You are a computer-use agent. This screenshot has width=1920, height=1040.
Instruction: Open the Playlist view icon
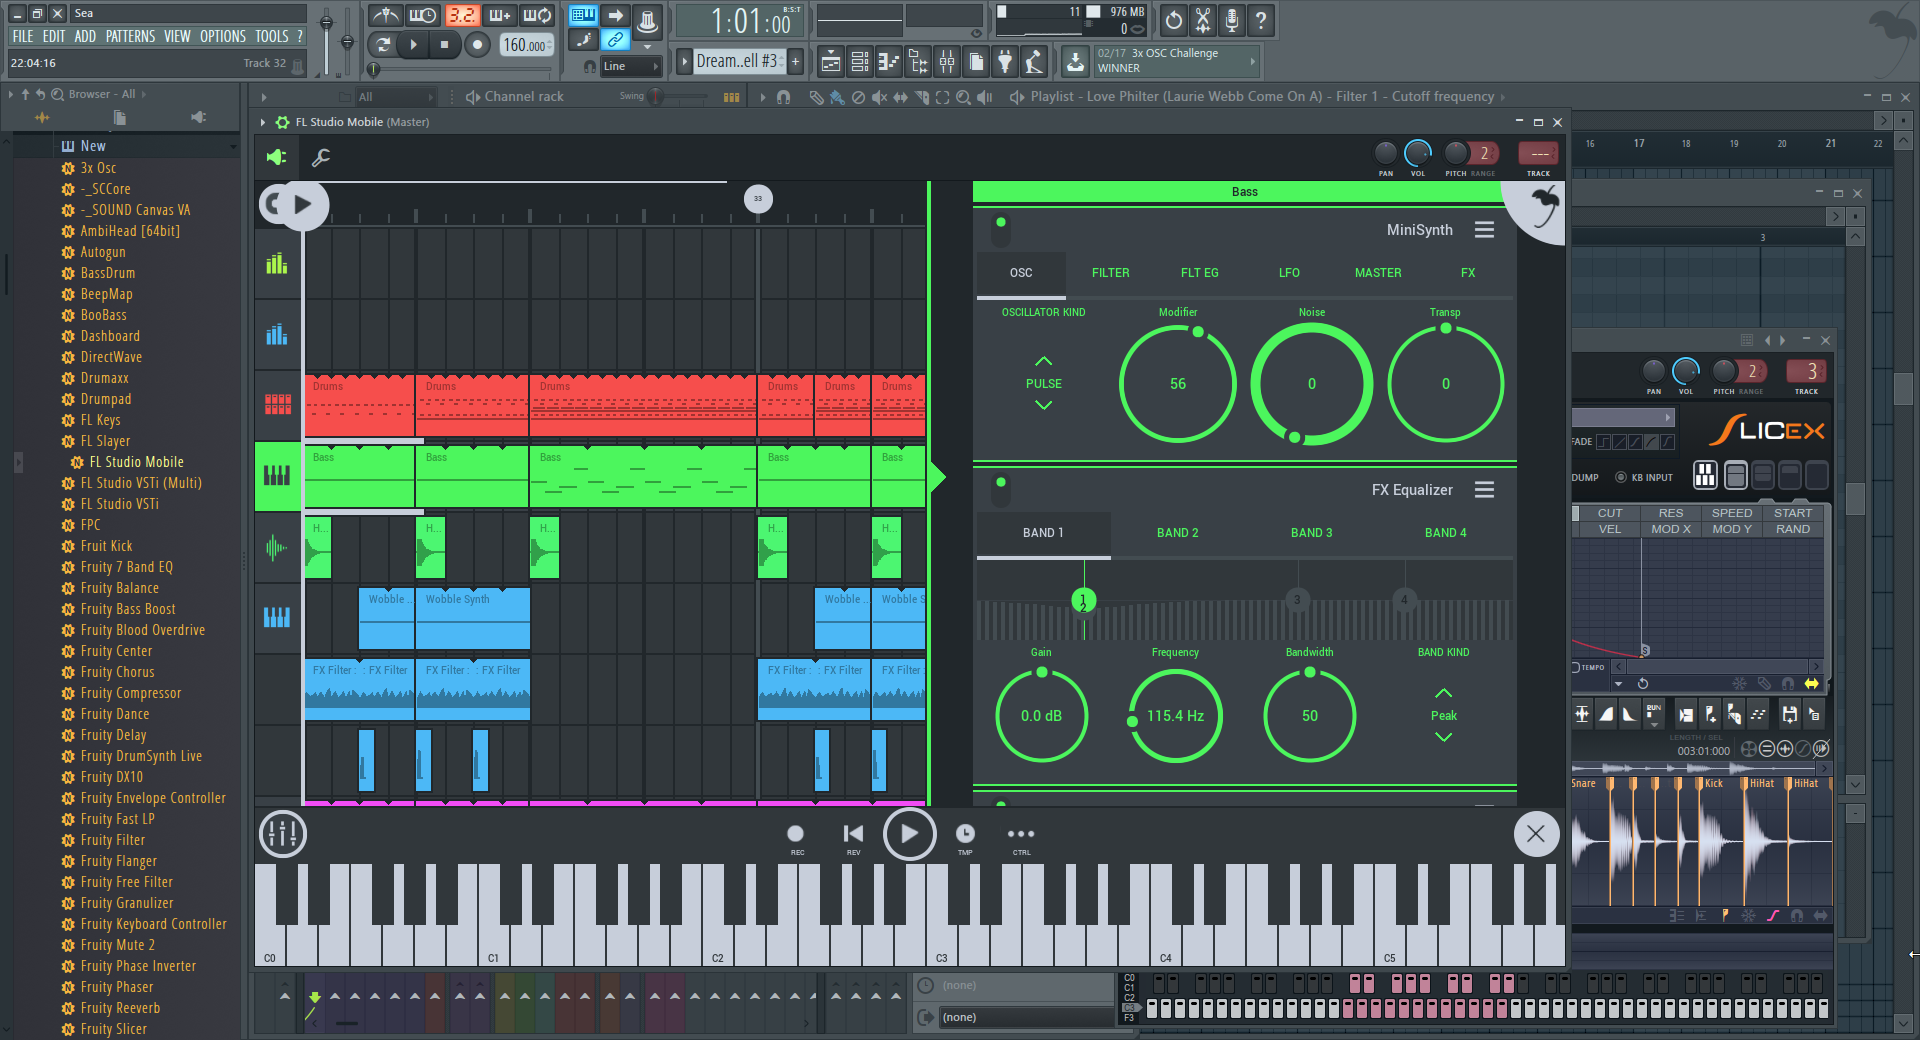(x=831, y=62)
